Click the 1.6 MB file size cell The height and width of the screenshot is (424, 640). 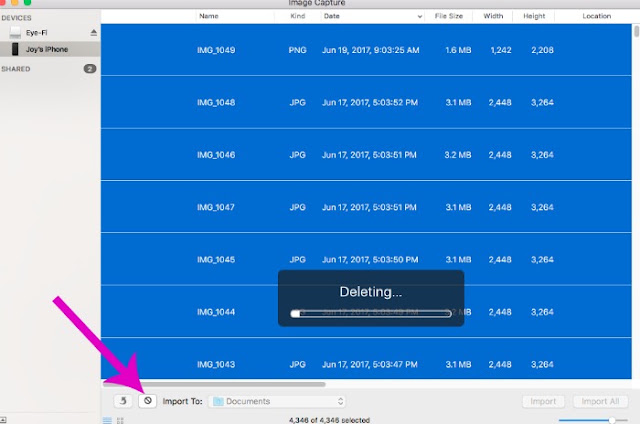coord(458,50)
